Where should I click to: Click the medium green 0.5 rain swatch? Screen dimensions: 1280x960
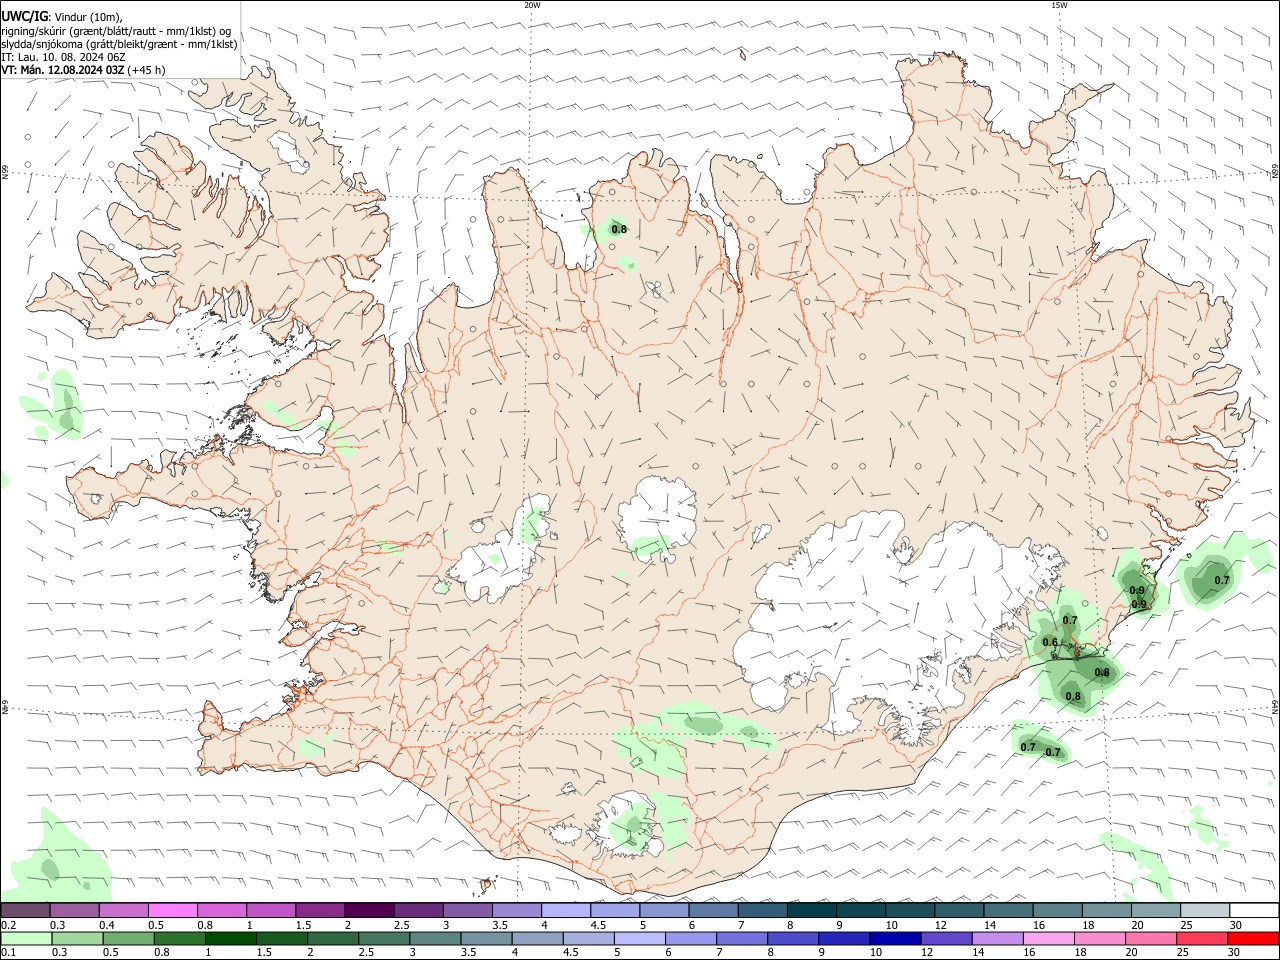click(128, 938)
